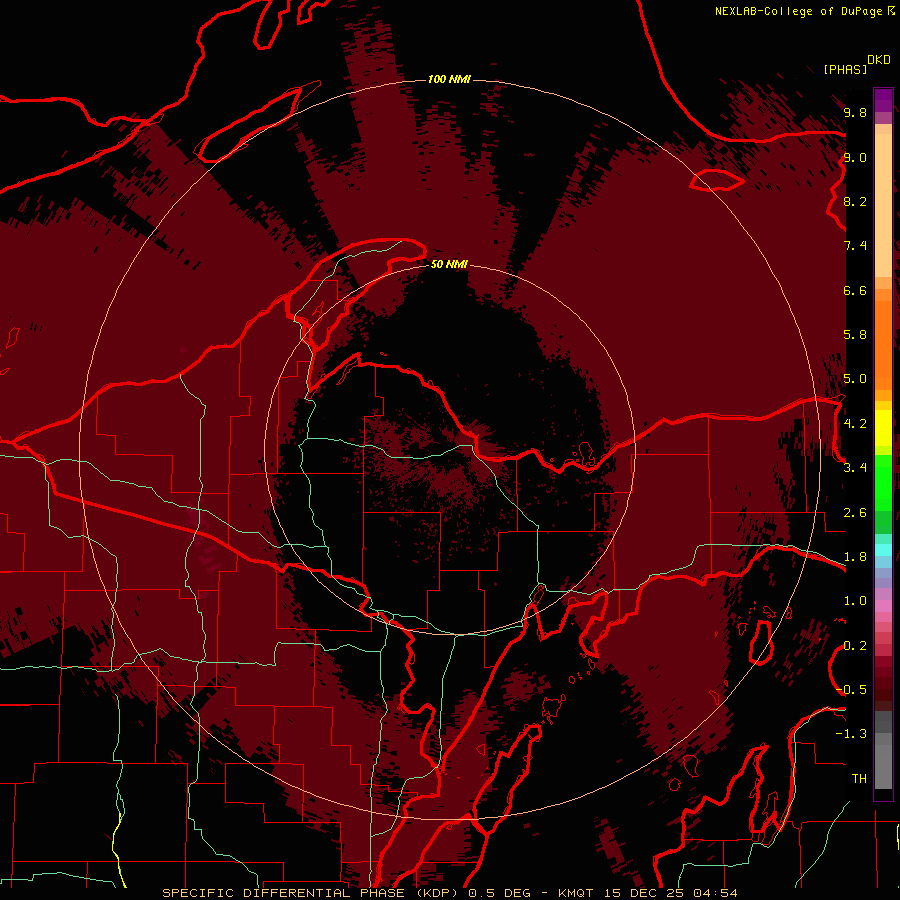Click the Specific Differential Phase KMQT caption
Screen dimensions: 900x900
click(449, 893)
